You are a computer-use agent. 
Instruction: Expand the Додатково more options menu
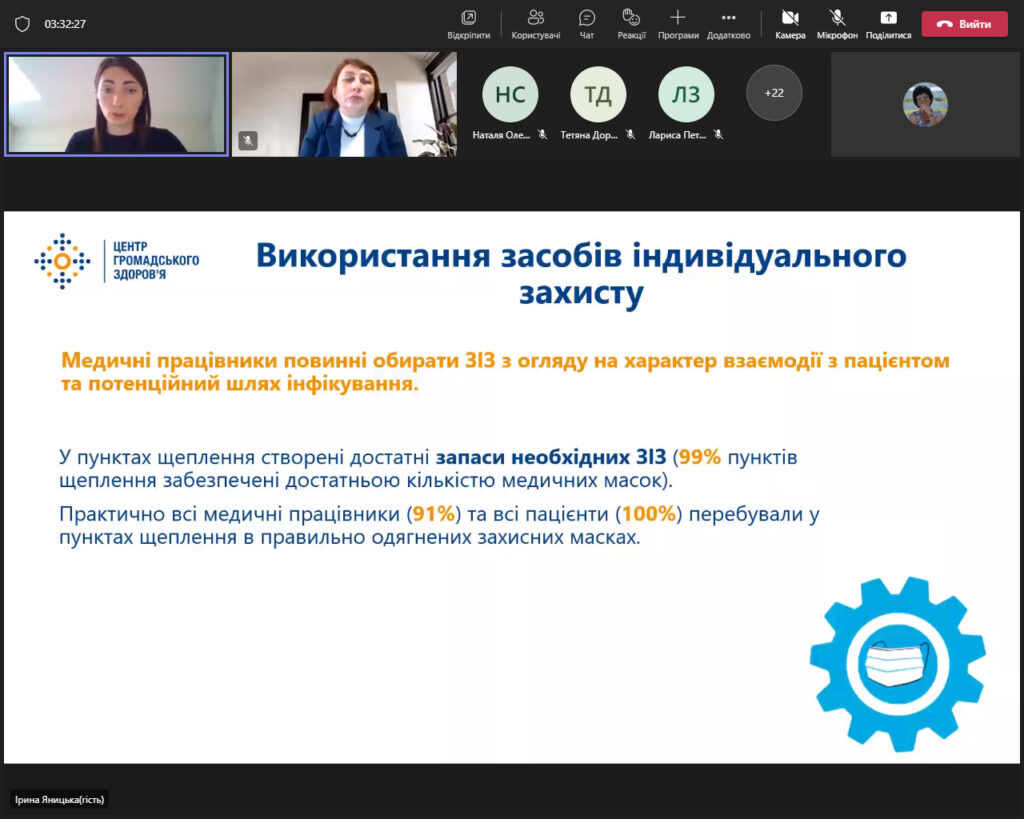(728, 23)
